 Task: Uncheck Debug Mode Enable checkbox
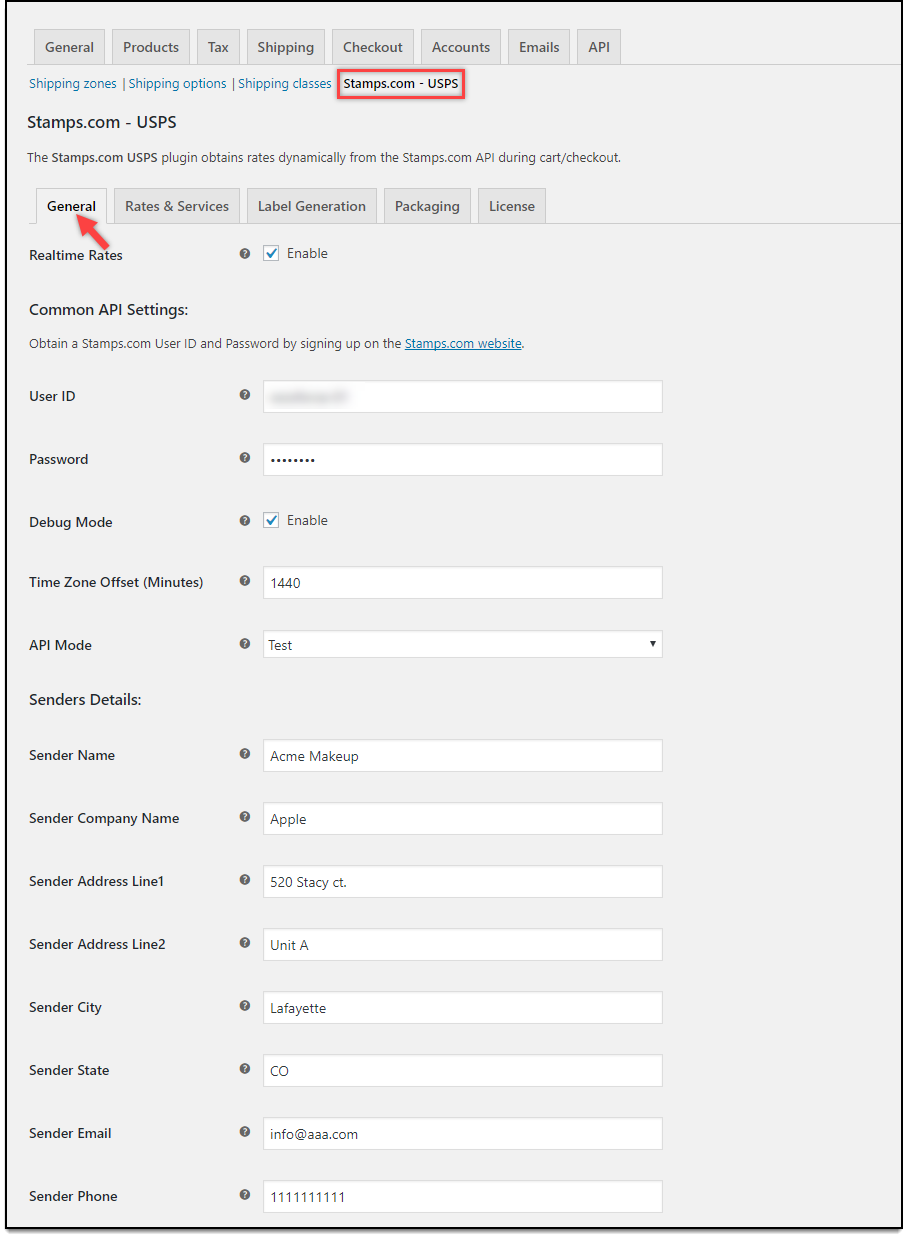click(x=271, y=521)
